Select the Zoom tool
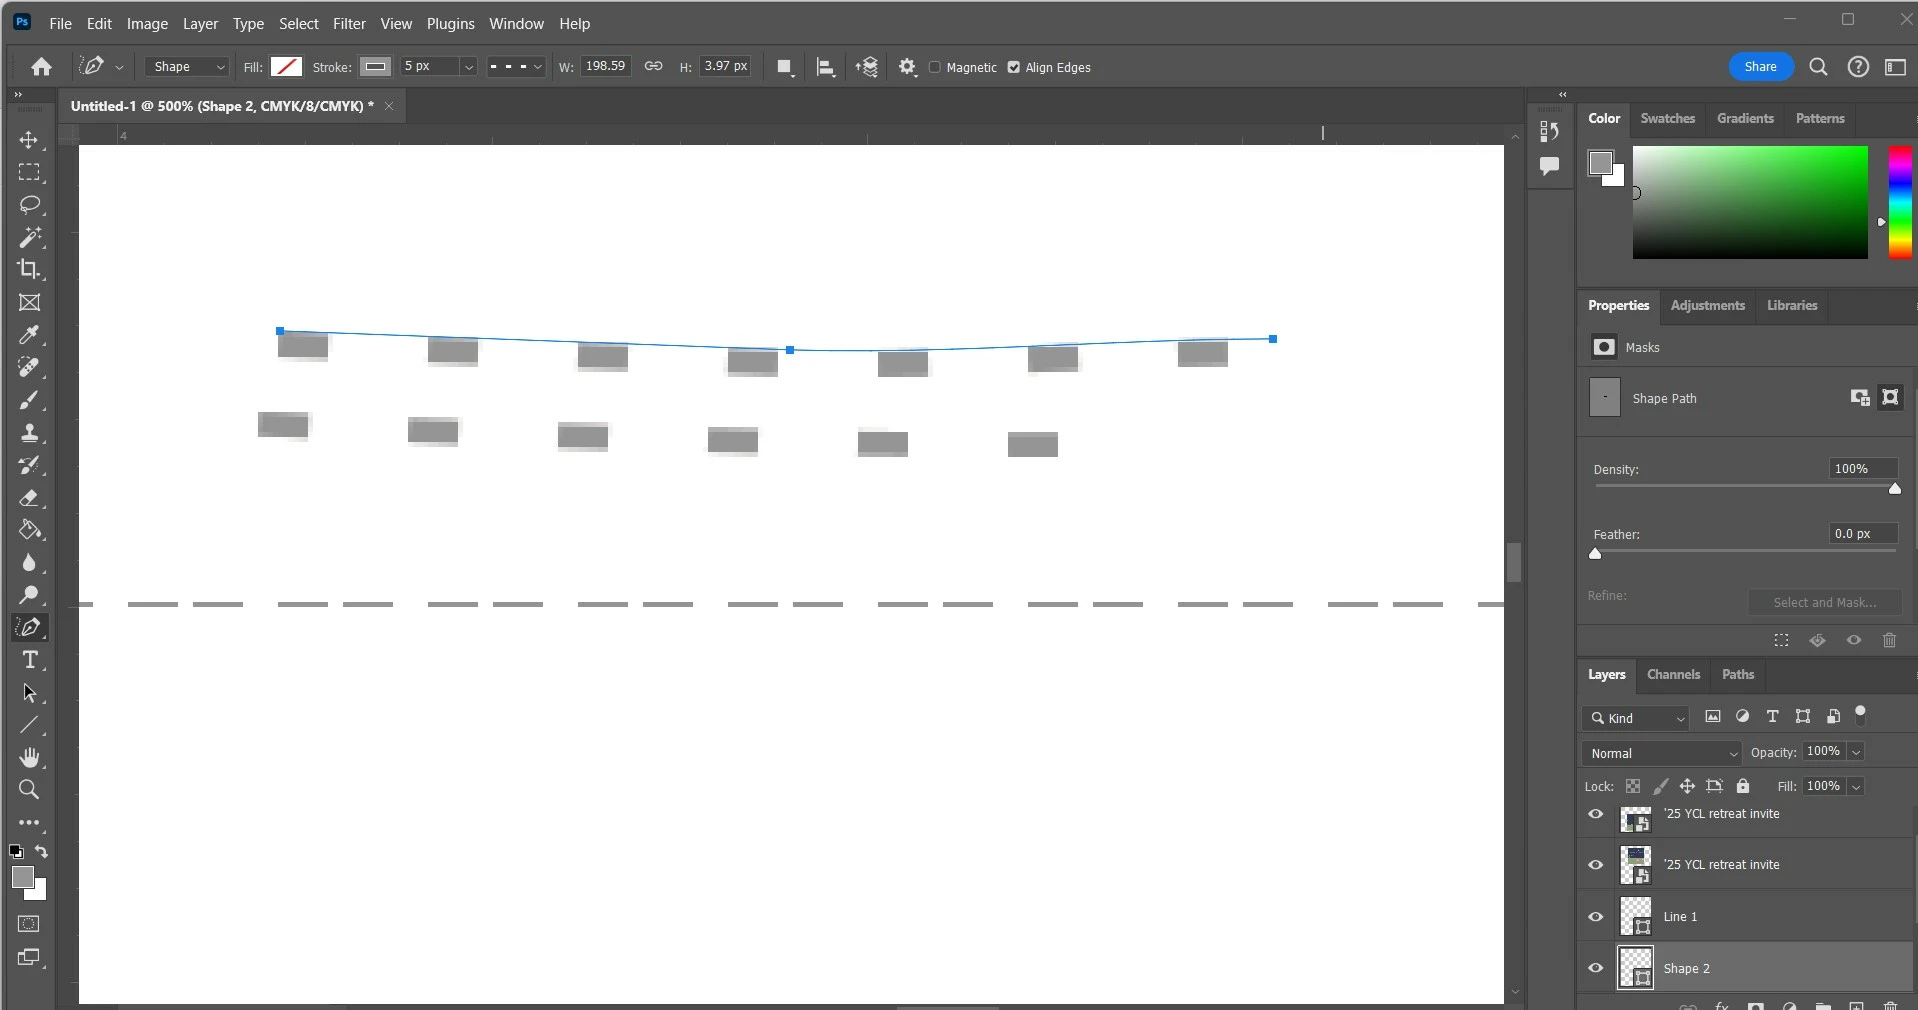 [x=29, y=790]
